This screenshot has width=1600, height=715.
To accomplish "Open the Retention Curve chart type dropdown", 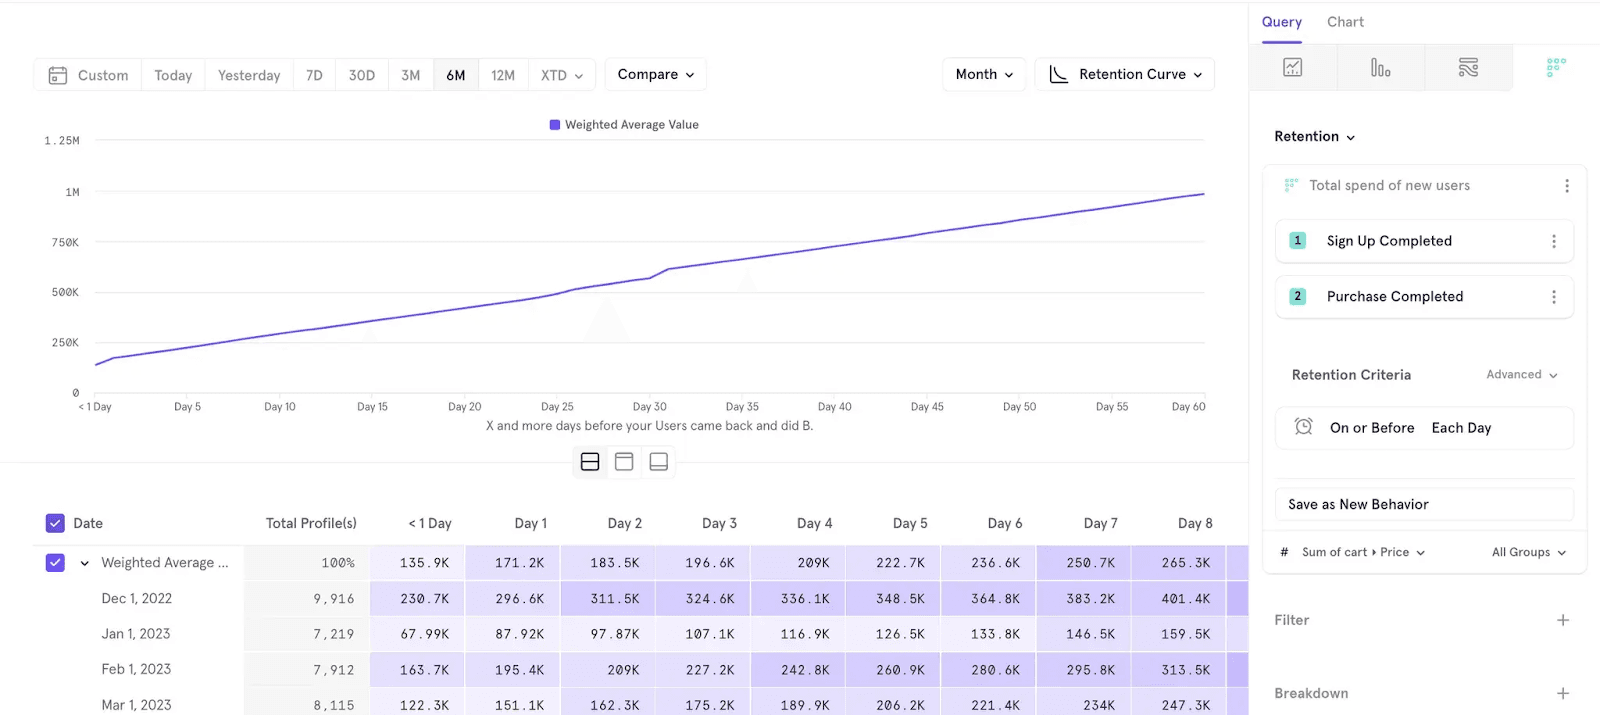I will point(1125,75).
